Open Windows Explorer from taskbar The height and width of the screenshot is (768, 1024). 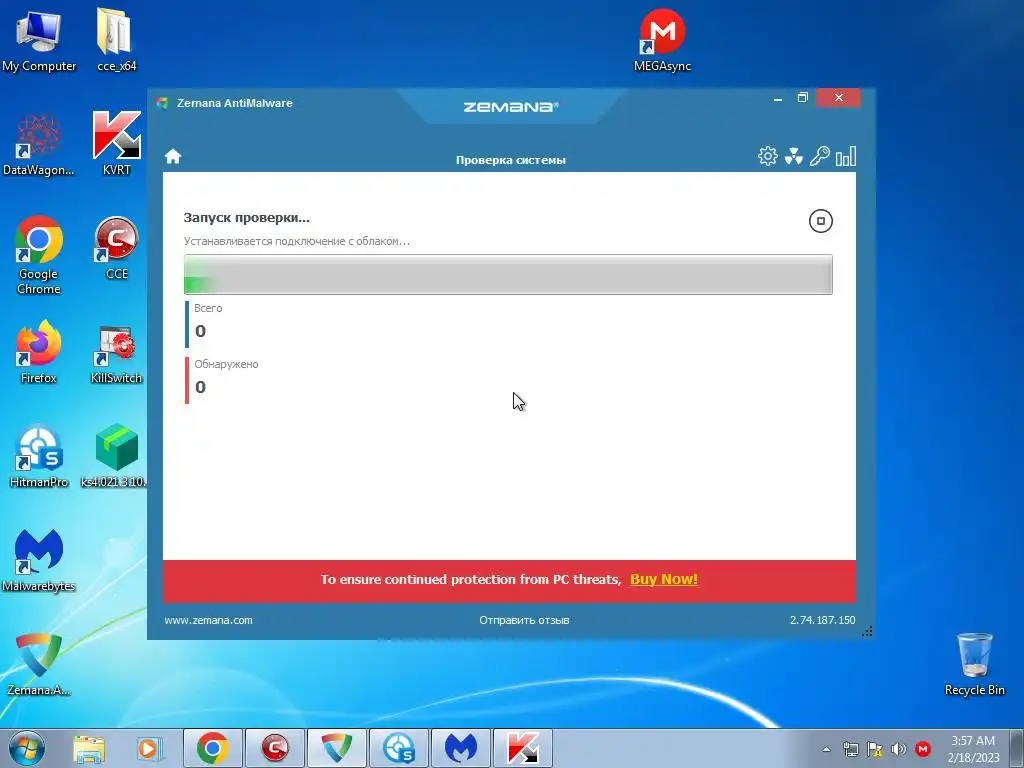point(89,748)
